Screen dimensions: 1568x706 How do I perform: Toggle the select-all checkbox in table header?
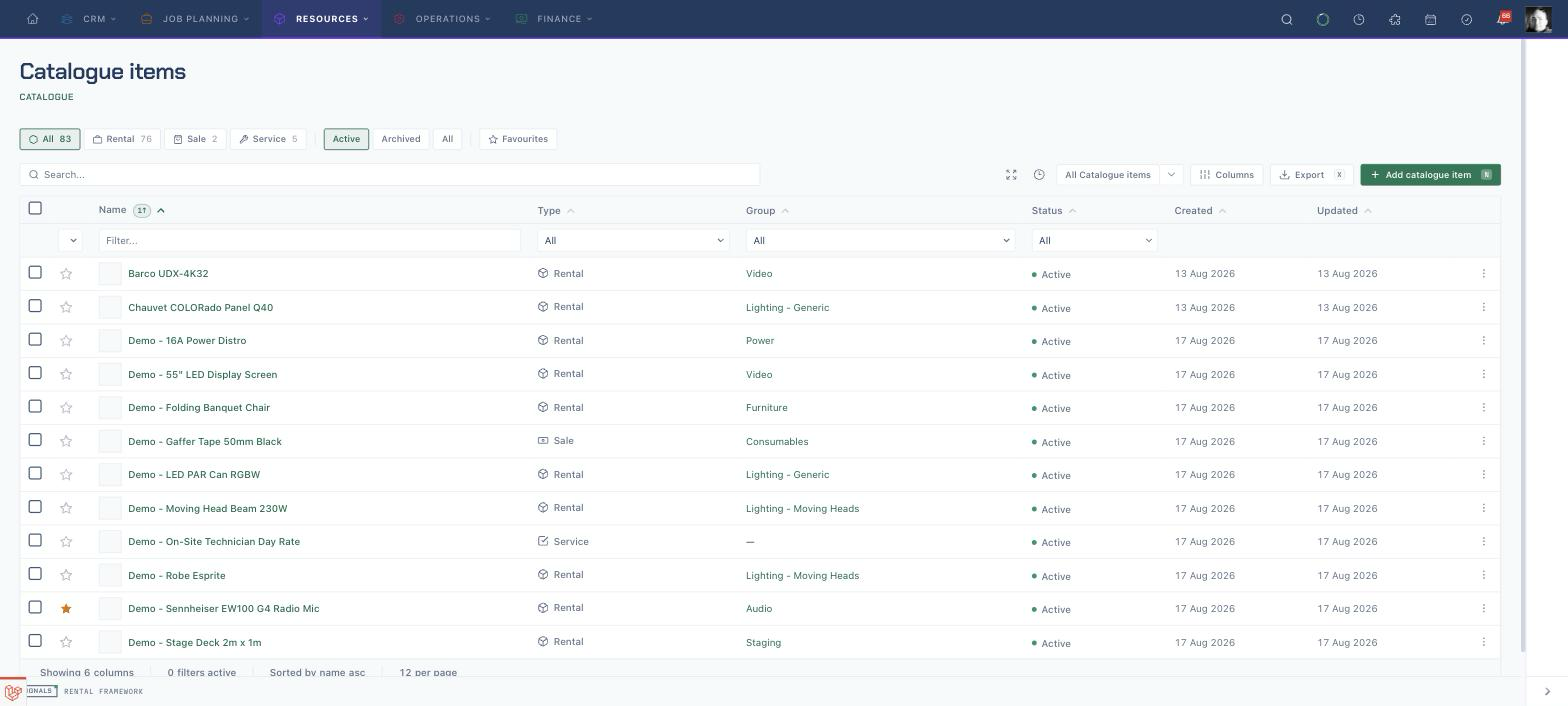(x=35, y=208)
